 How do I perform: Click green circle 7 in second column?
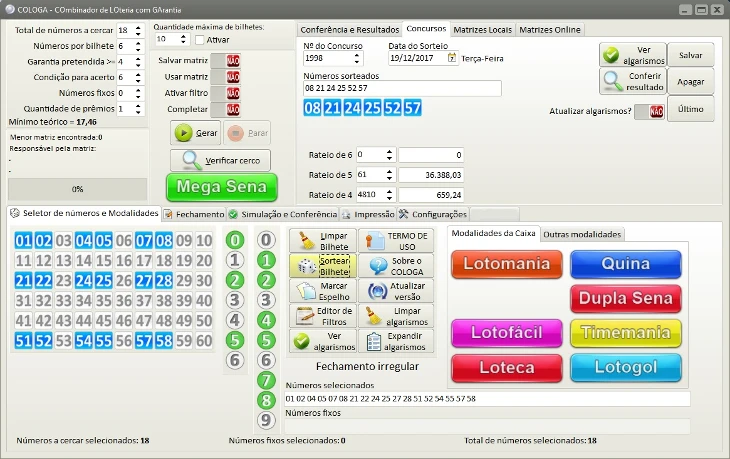pyautogui.click(x=266, y=380)
